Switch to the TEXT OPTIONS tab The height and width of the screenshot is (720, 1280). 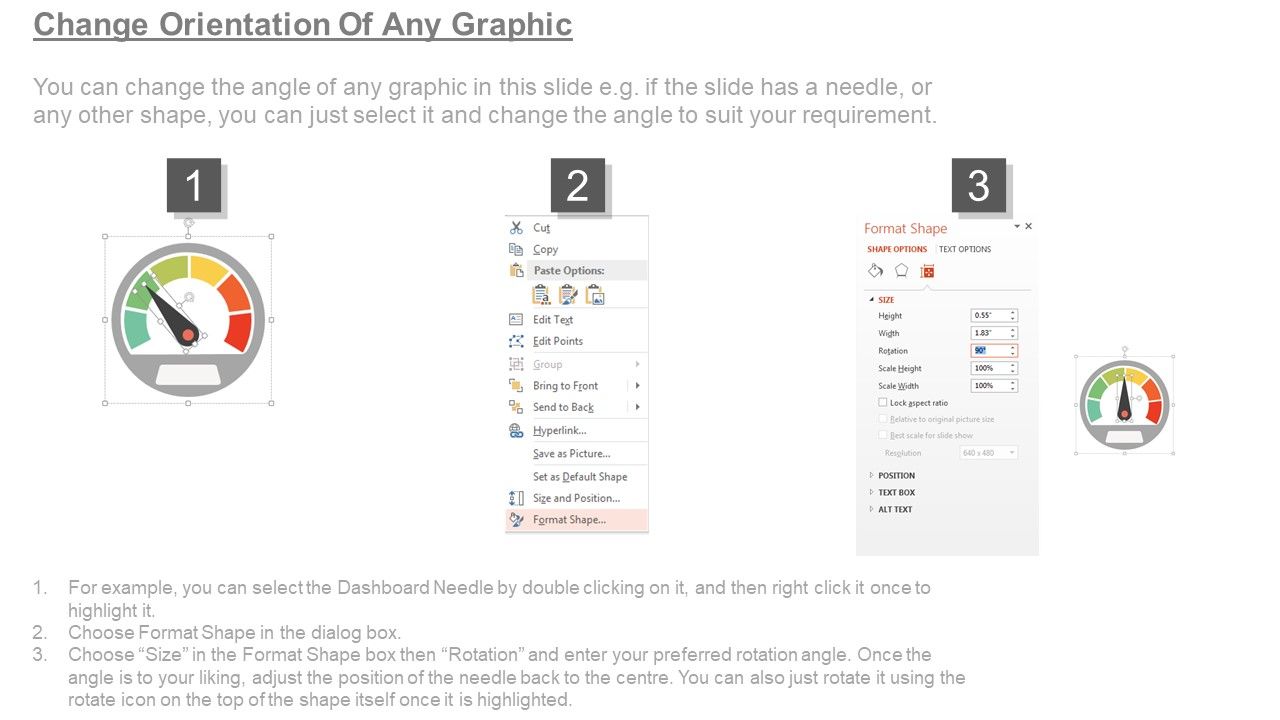[x=965, y=249]
